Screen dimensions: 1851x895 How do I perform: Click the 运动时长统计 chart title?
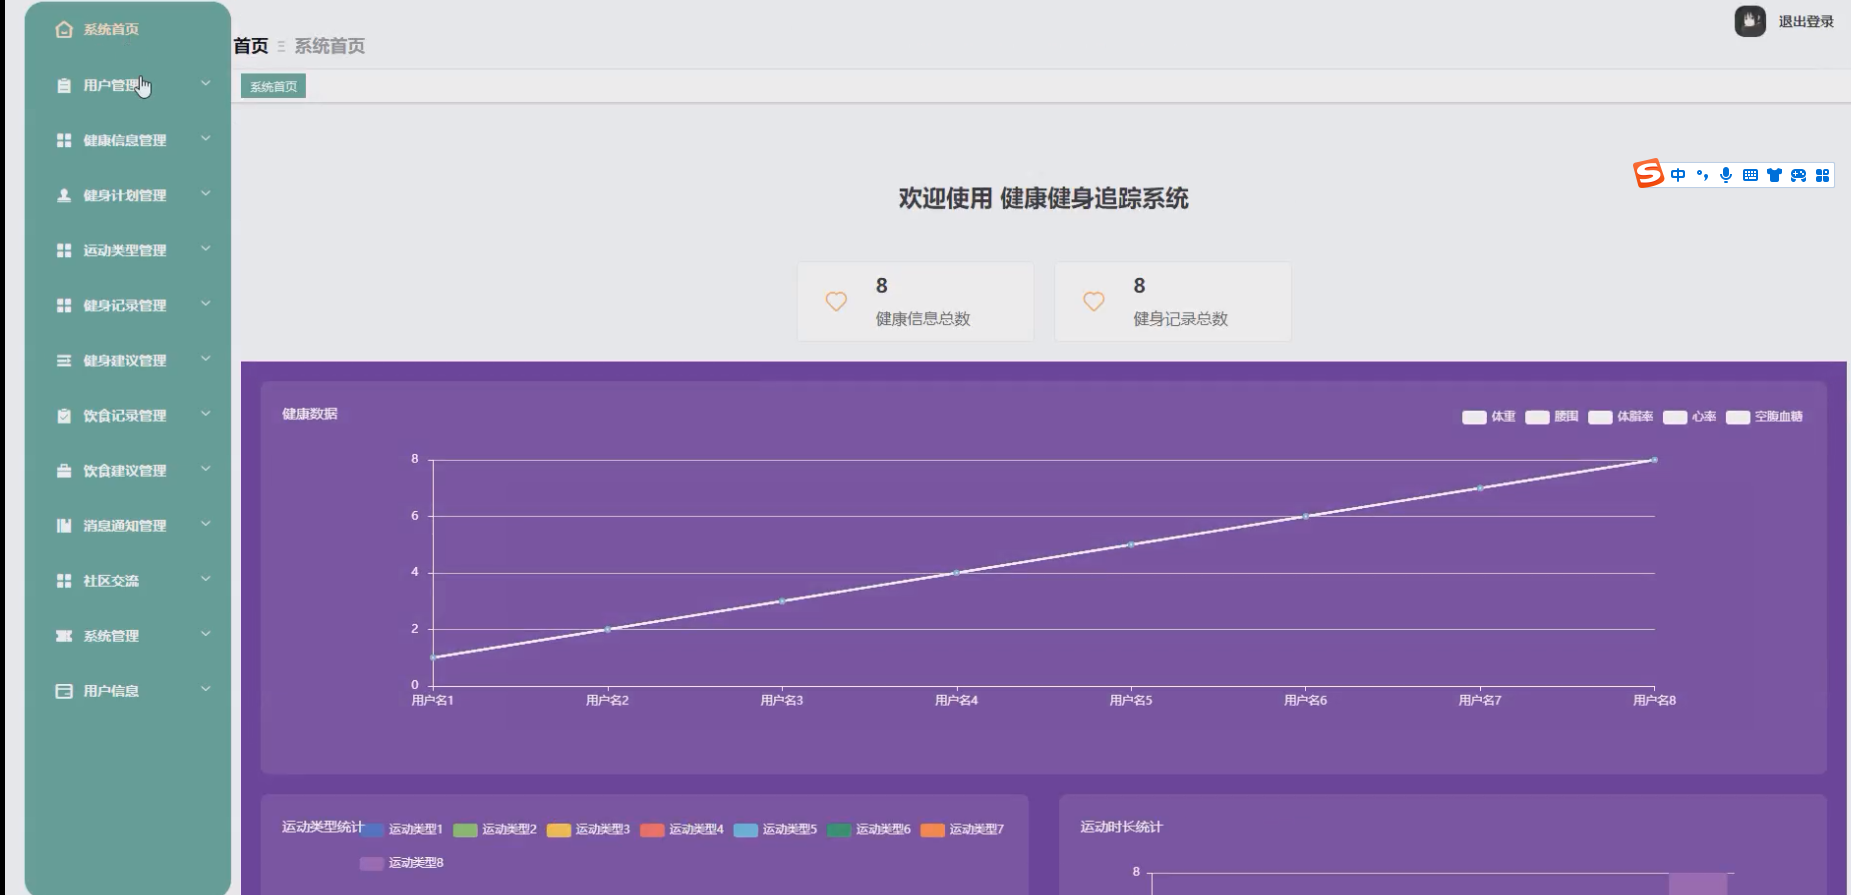(x=1121, y=827)
